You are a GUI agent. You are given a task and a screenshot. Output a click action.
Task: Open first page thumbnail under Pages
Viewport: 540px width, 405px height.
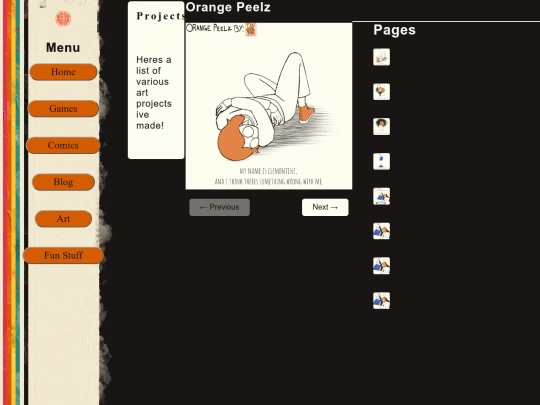pyautogui.click(x=382, y=57)
